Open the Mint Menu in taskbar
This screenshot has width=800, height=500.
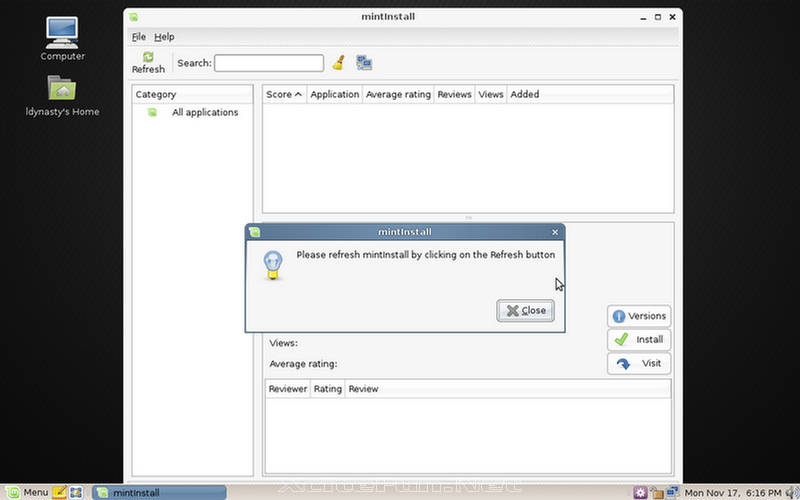click(x=27, y=492)
